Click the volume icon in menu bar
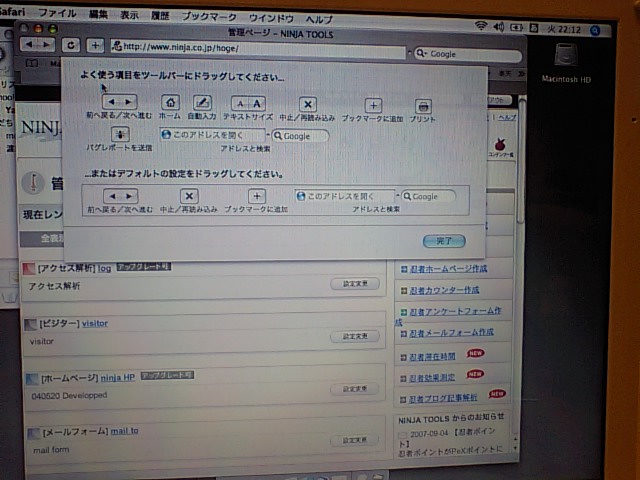 click(499, 27)
